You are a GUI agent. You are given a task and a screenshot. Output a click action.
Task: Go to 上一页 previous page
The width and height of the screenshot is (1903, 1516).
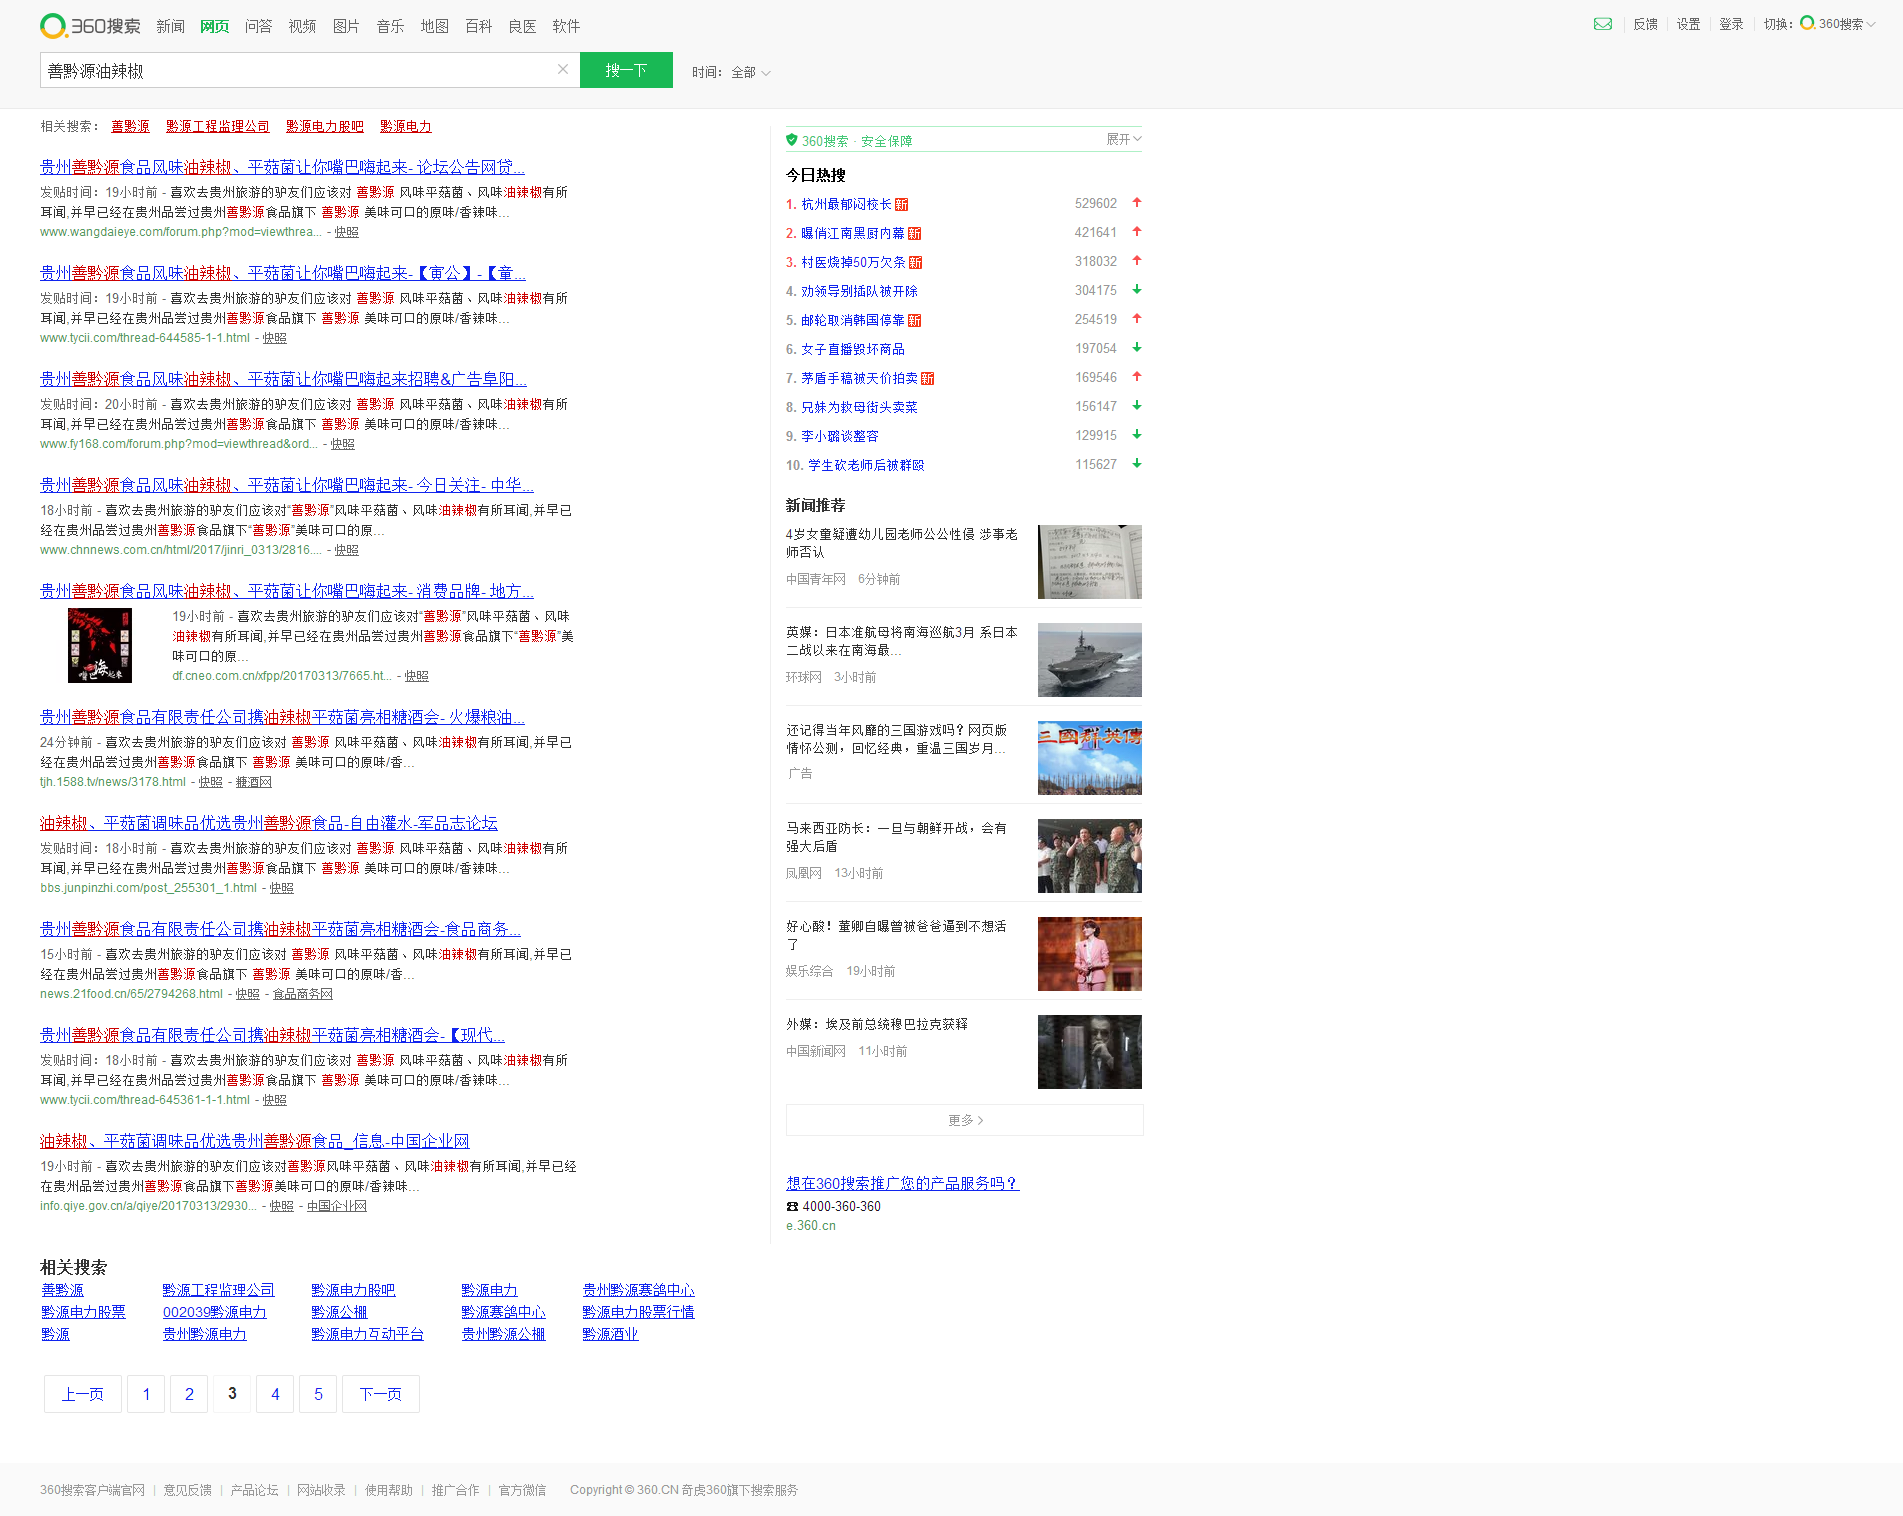[x=83, y=1394]
